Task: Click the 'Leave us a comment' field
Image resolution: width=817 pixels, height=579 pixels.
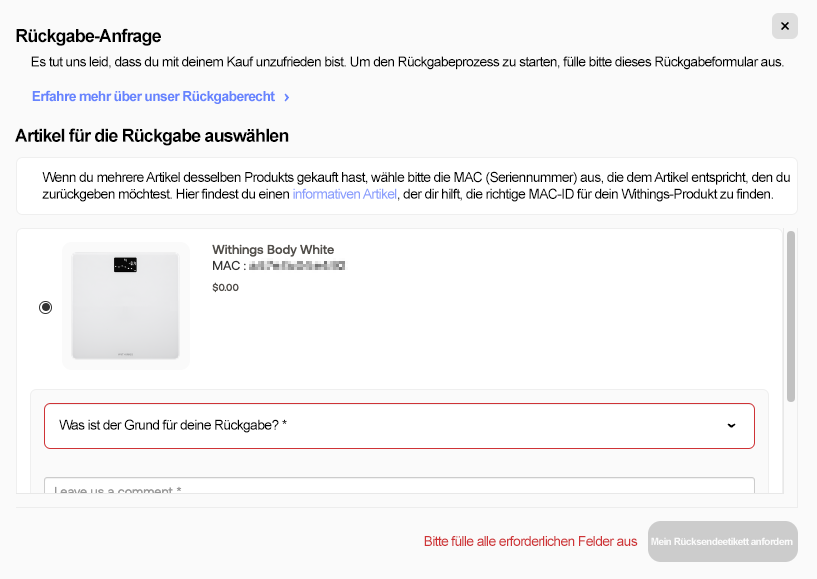Action: coord(399,486)
